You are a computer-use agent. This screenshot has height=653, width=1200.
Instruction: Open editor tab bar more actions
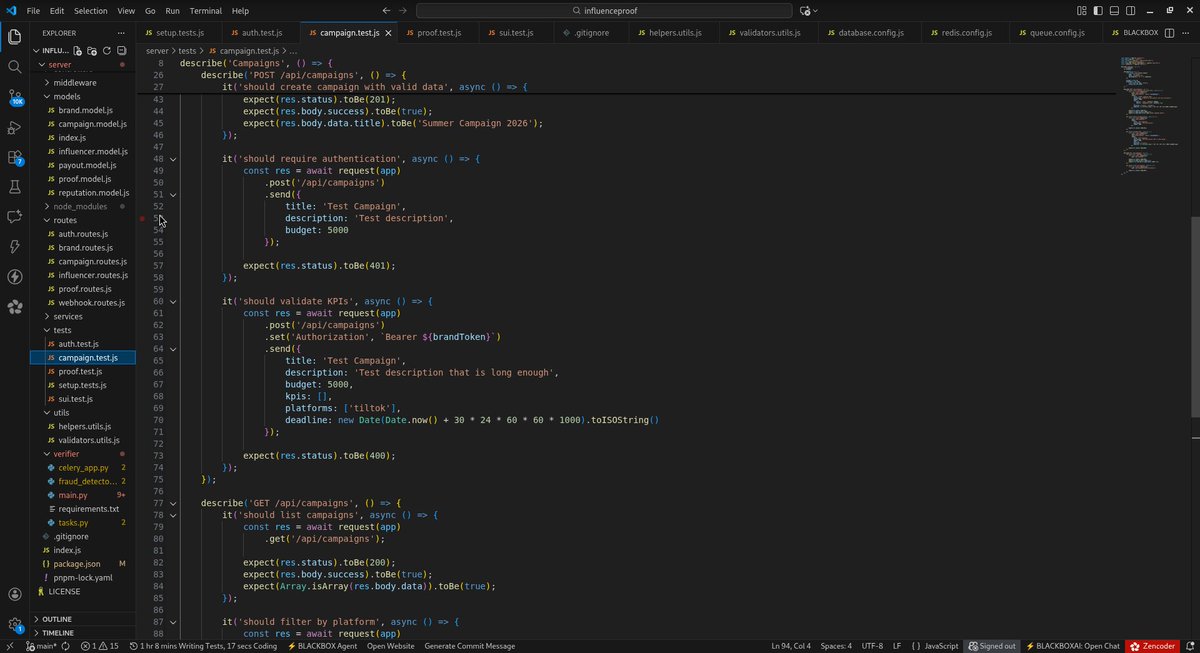(x=1186, y=33)
